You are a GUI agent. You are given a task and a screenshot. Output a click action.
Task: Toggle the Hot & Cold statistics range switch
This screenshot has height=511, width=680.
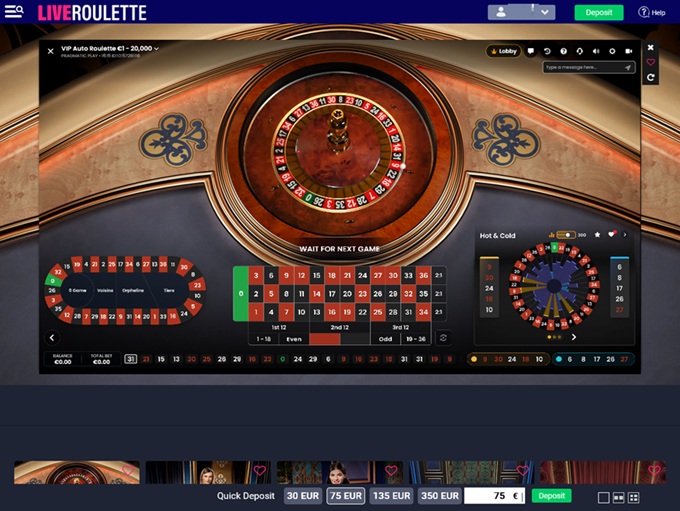point(566,235)
